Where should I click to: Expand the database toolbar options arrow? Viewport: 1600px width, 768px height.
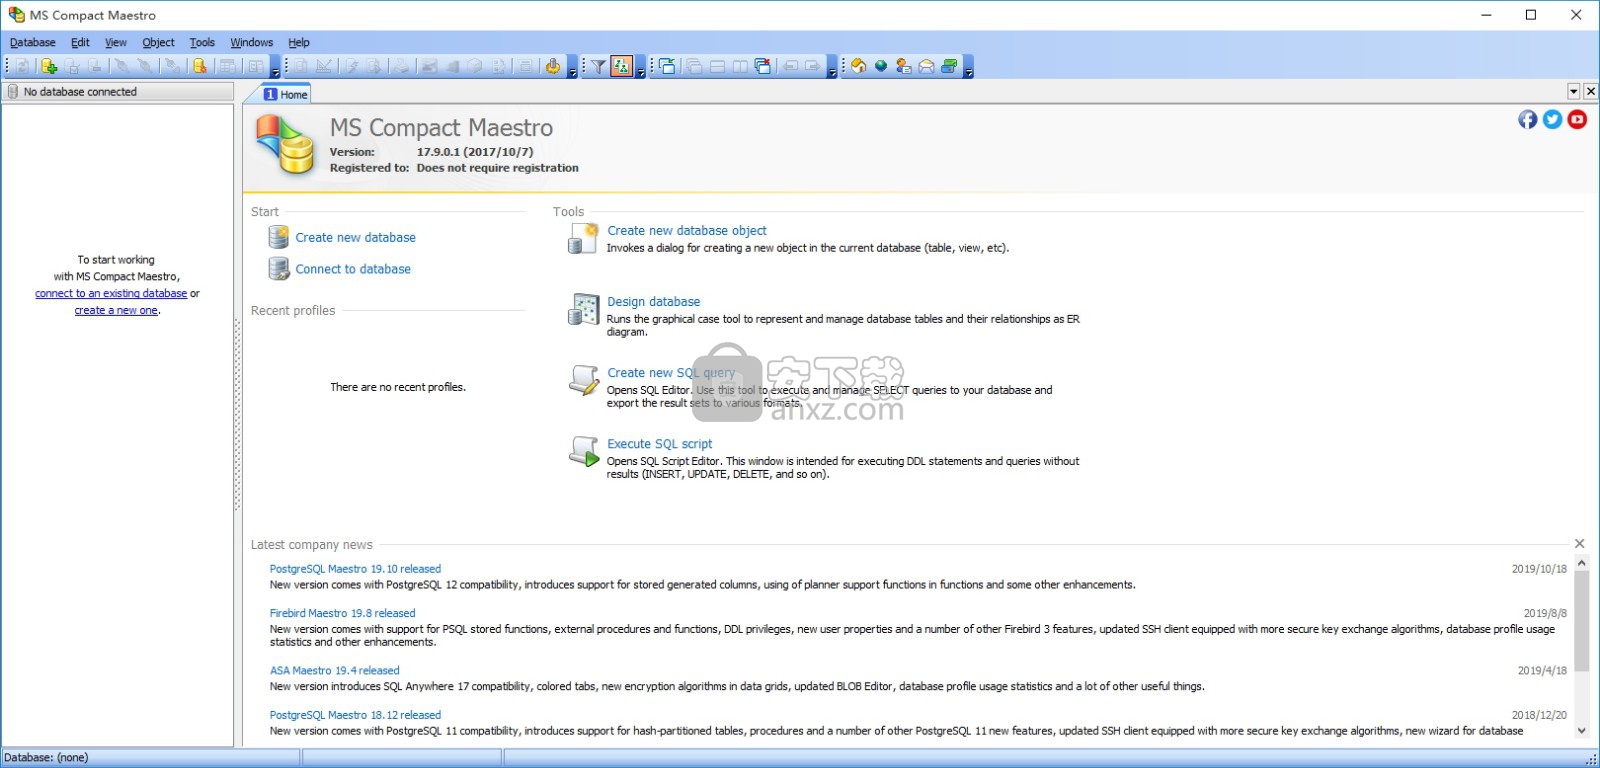275,68
